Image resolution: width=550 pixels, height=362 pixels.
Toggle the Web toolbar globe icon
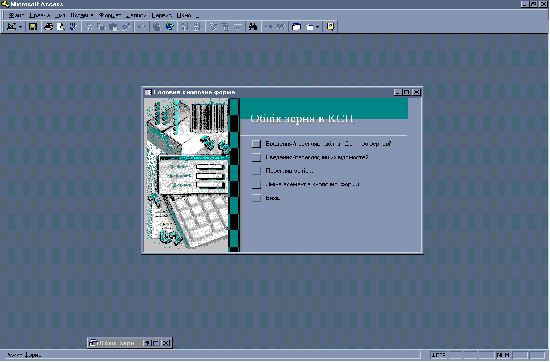tap(170, 27)
